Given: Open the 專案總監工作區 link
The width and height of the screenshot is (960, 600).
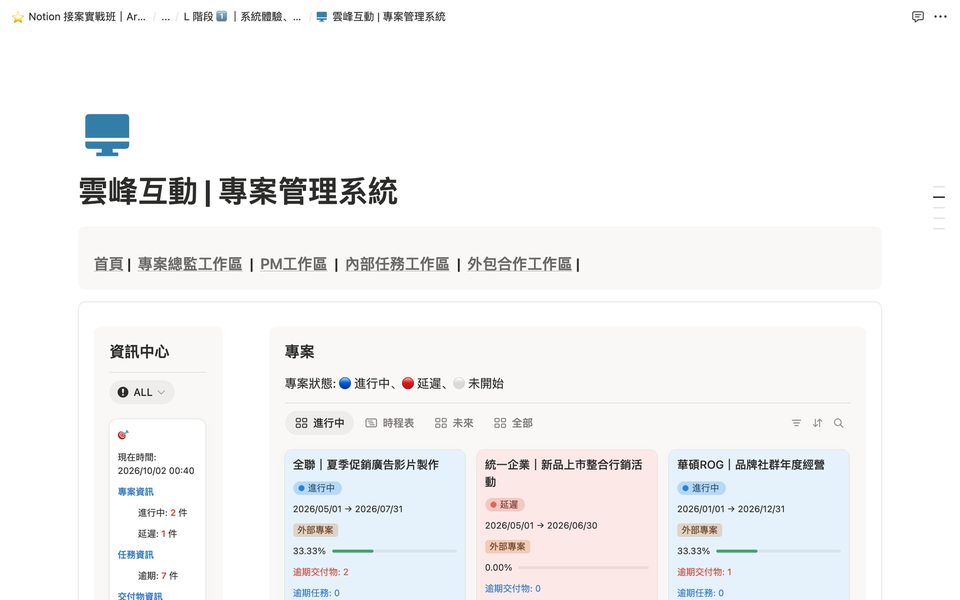Looking at the screenshot, I should [190, 264].
